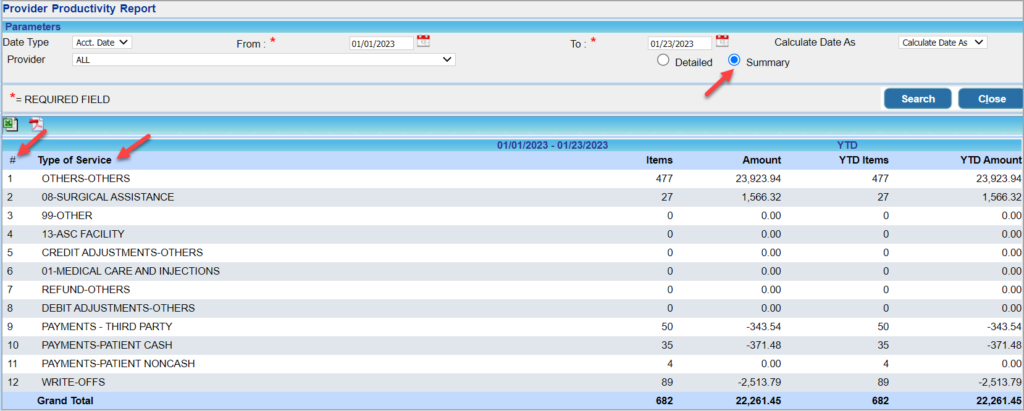Open the From date calendar picker
Image resolution: width=1024 pixels, height=411 pixels.
pos(423,41)
